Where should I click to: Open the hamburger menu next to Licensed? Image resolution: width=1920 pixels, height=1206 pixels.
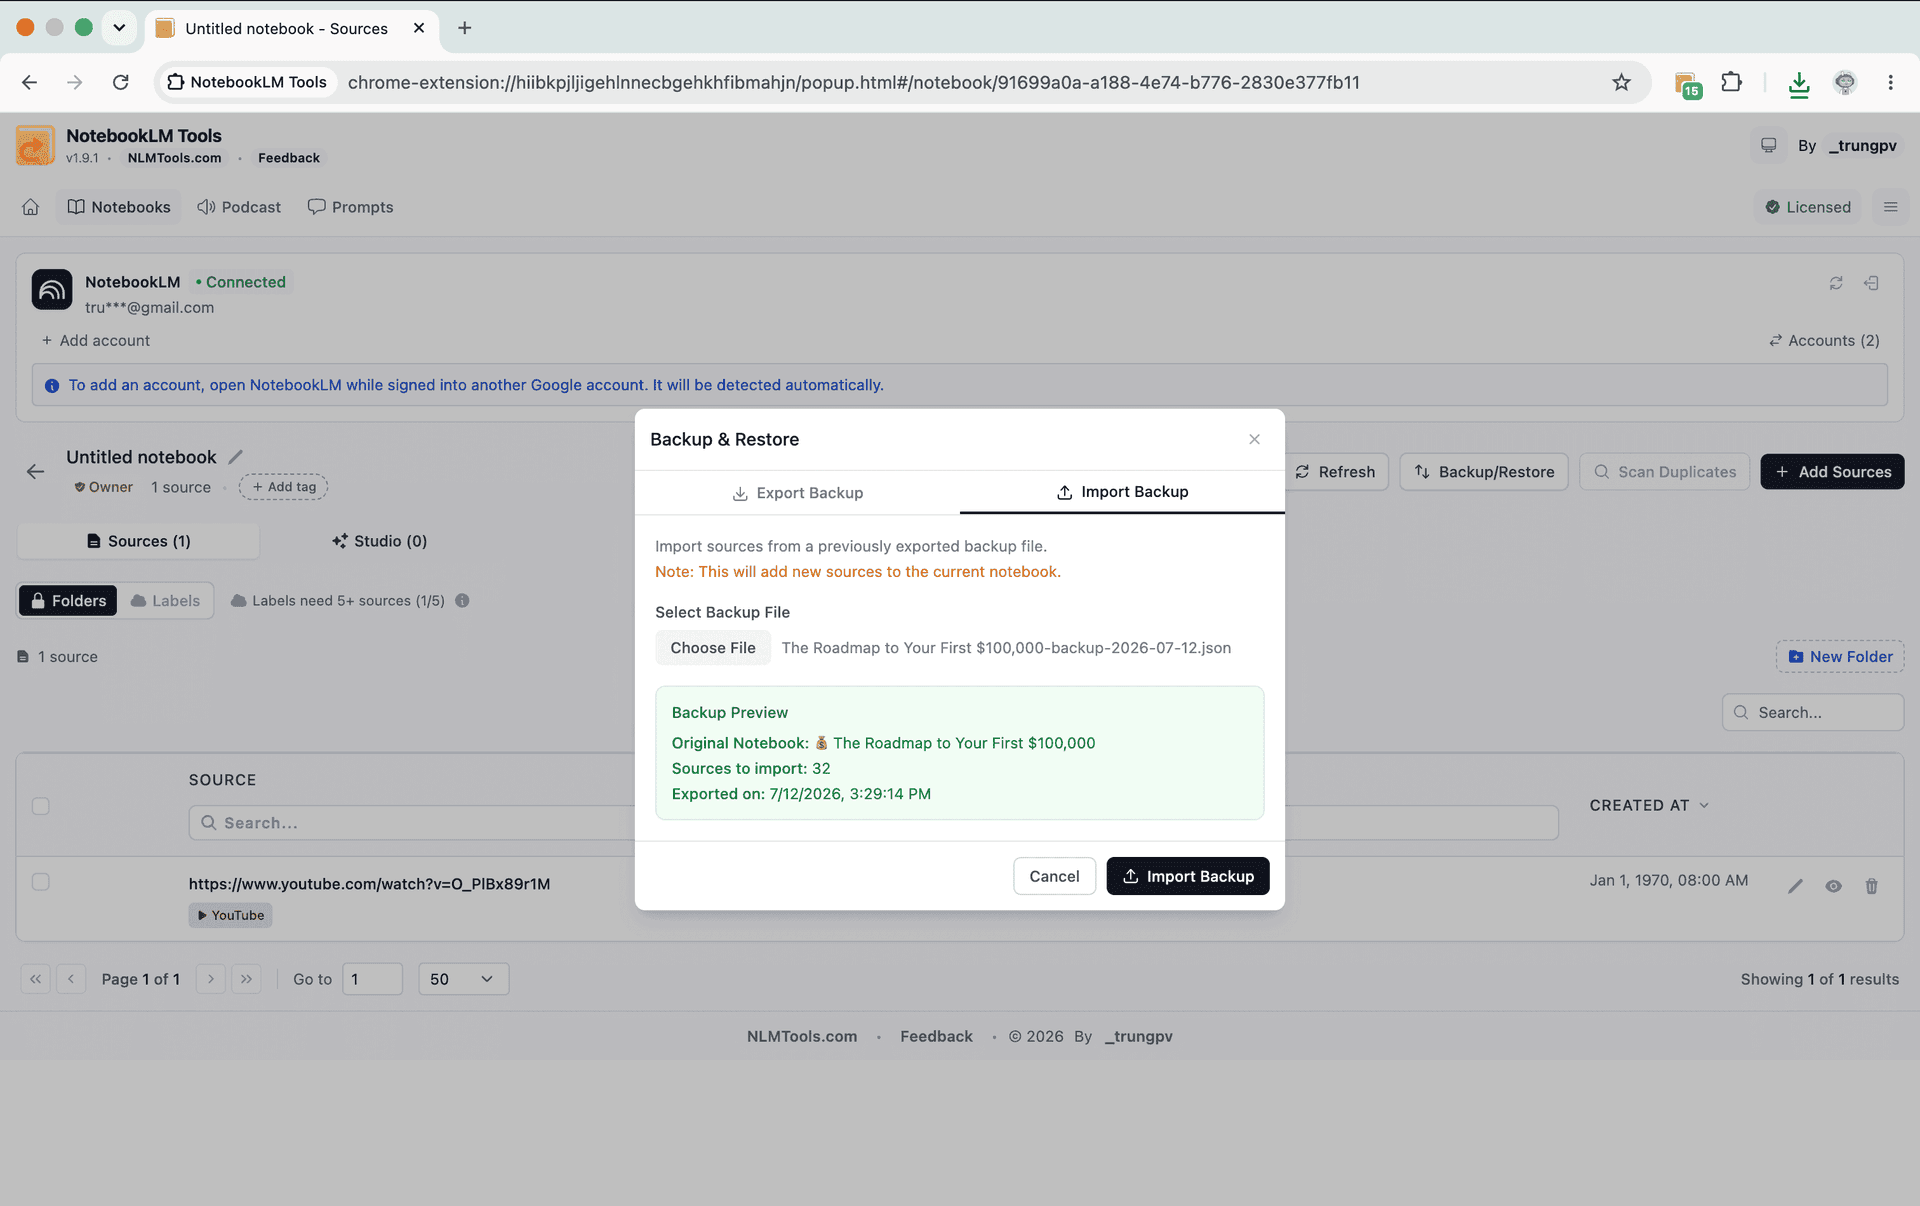click(x=1890, y=207)
